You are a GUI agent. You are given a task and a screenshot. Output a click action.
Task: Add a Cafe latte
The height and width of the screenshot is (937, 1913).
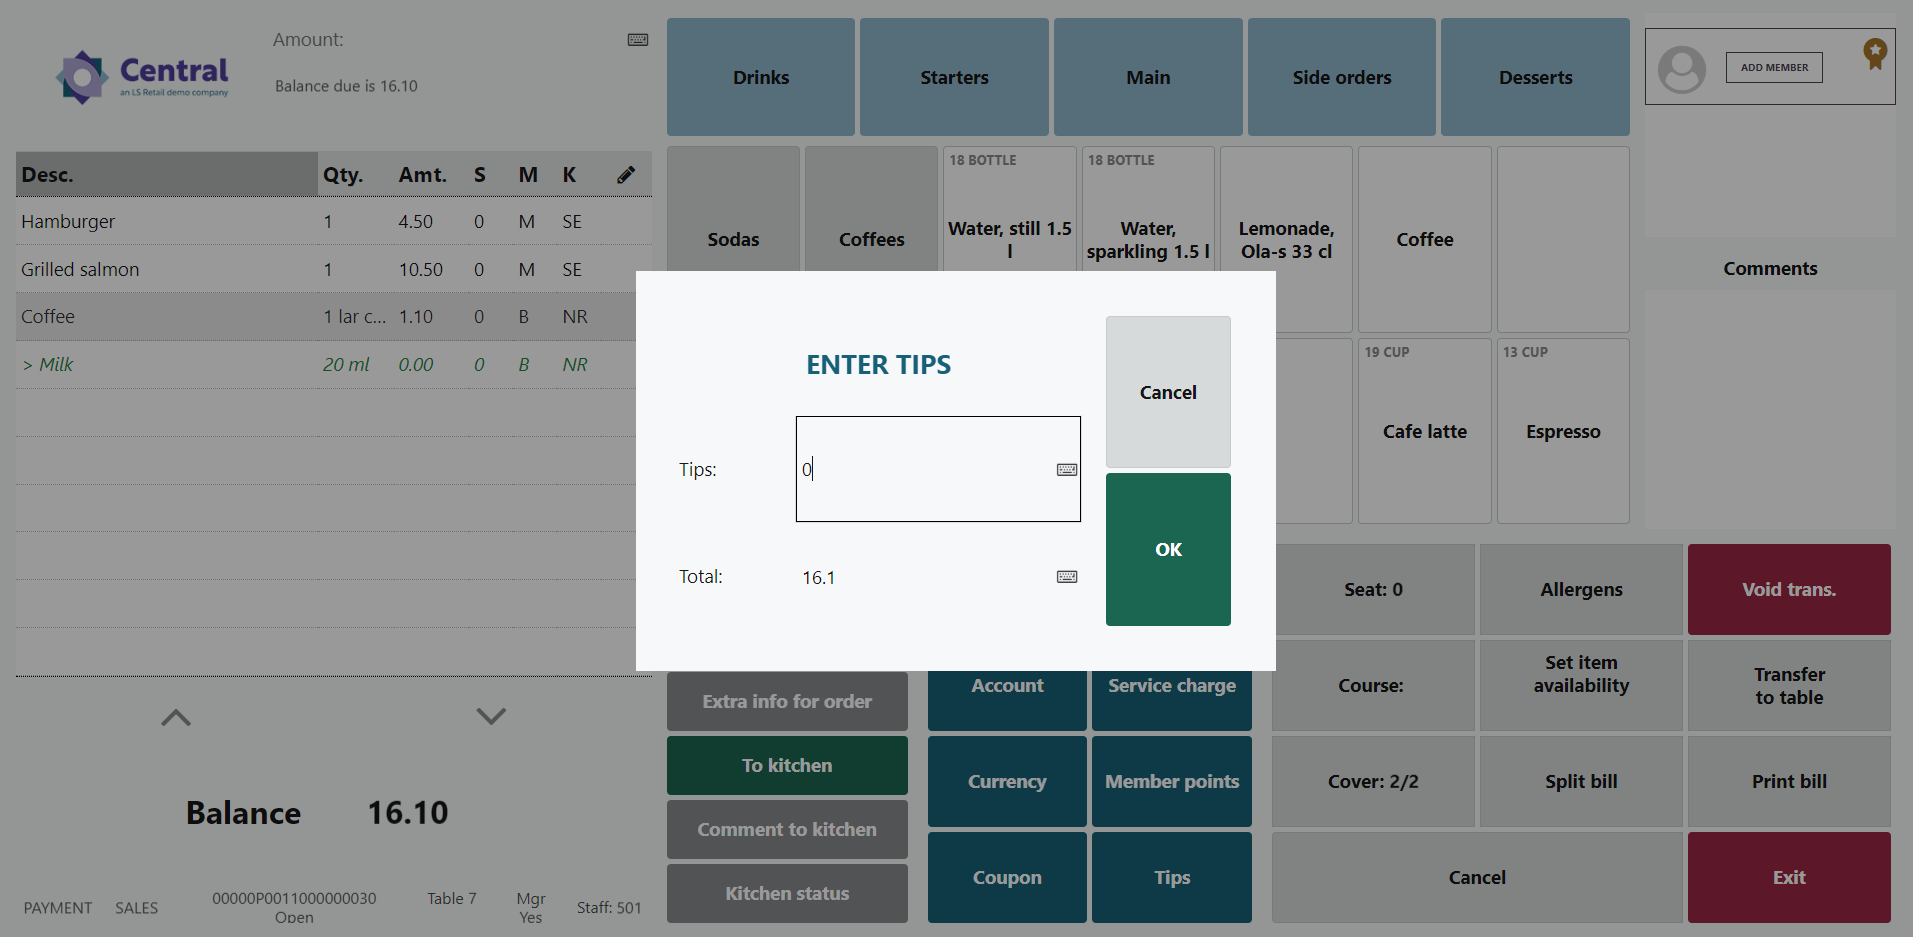tap(1425, 431)
